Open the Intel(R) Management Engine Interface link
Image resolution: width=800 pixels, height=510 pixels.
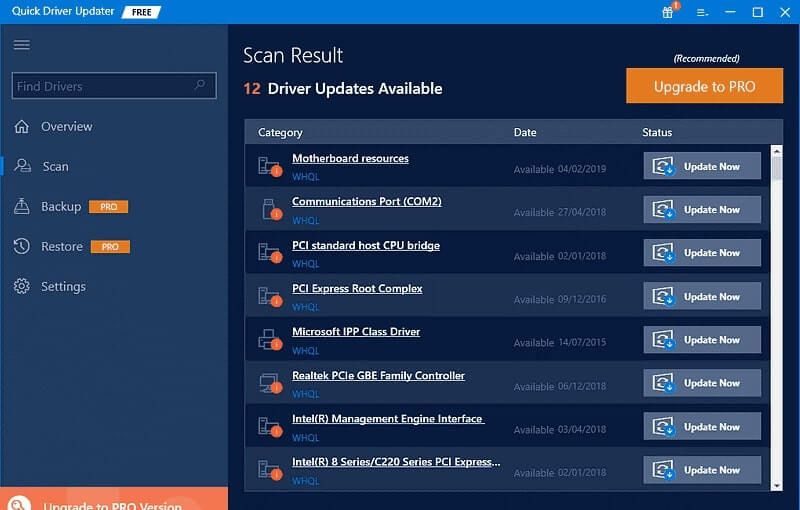pyautogui.click(x=388, y=419)
